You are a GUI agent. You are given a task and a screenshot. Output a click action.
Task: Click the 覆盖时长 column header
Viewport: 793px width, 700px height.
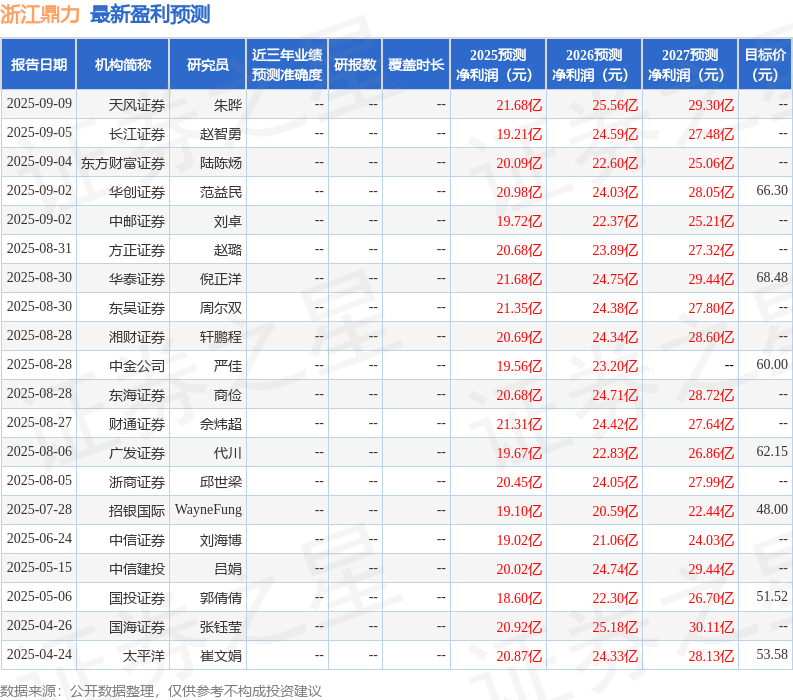pyautogui.click(x=416, y=65)
